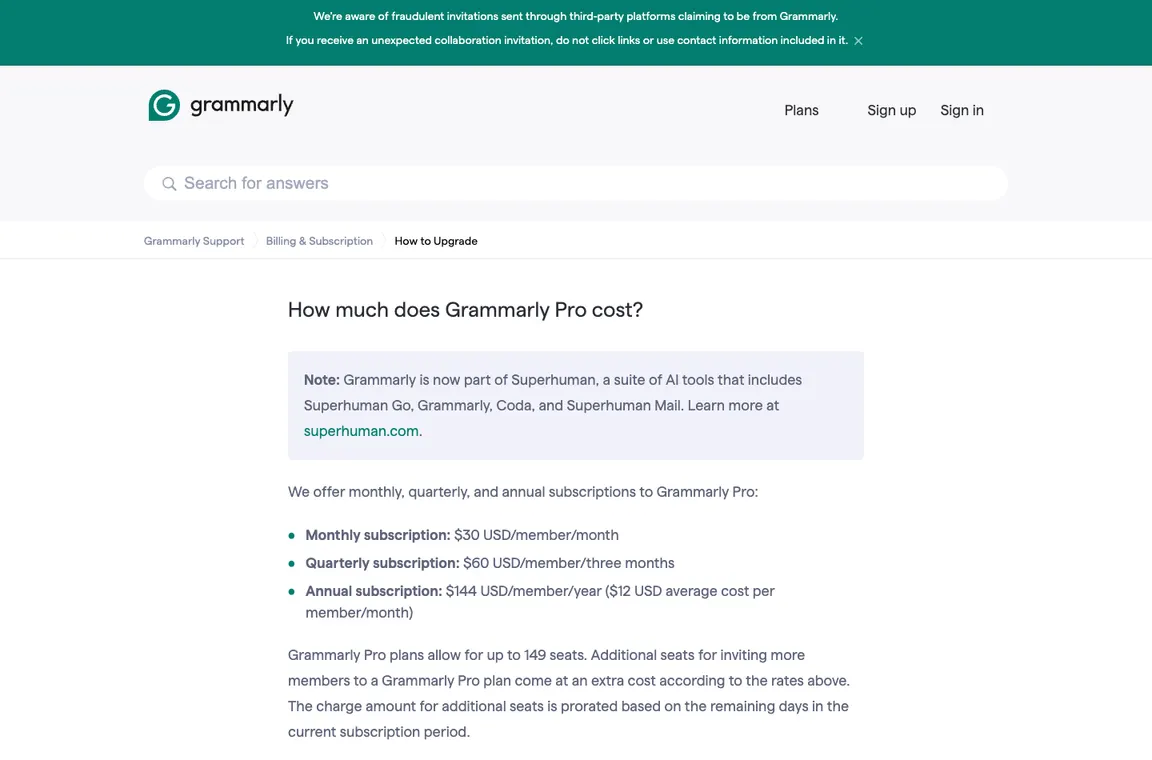The width and height of the screenshot is (1152, 760).
Task: Open the Sign in page
Action: coord(962,110)
